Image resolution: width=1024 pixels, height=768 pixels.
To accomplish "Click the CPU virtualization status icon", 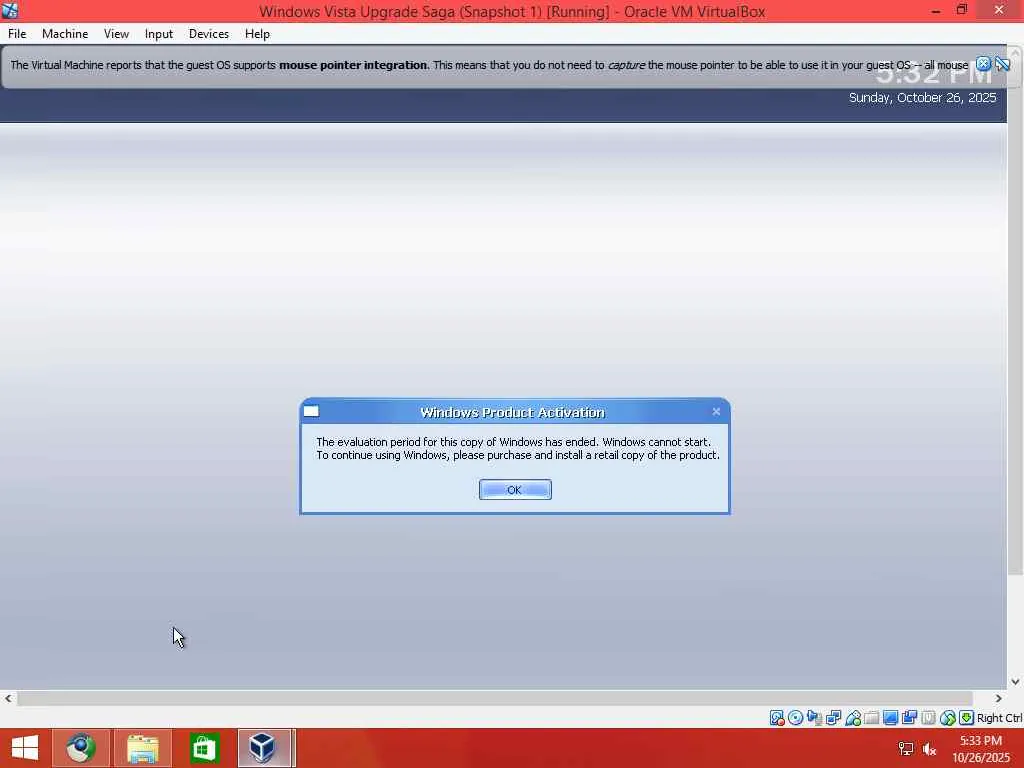I will click(x=928, y=718).
